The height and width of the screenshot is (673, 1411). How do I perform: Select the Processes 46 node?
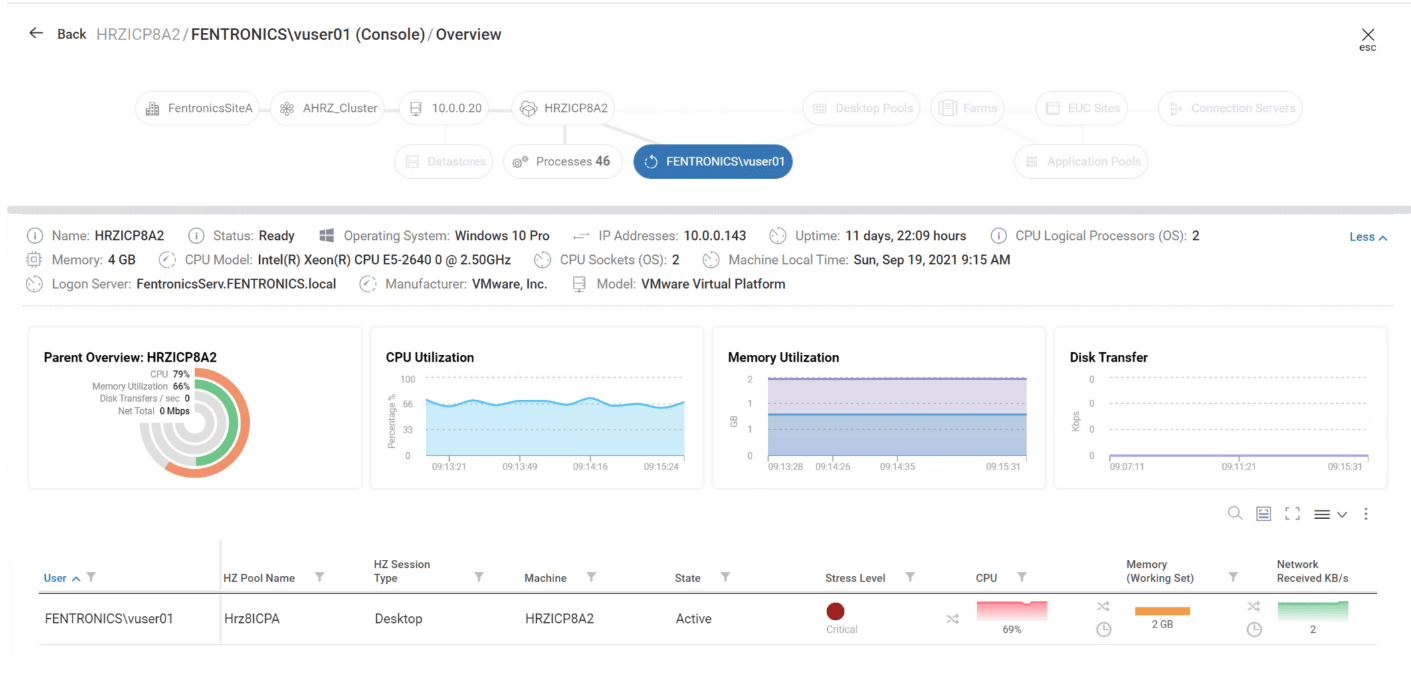click(562, 161)
